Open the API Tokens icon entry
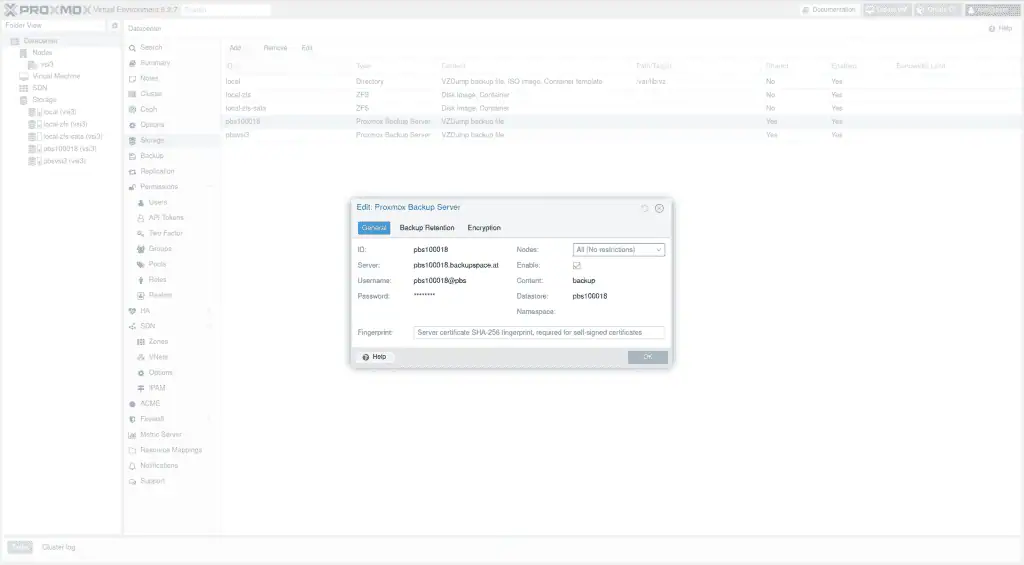This screenshot has height=565, width=1024. point(139,218)
